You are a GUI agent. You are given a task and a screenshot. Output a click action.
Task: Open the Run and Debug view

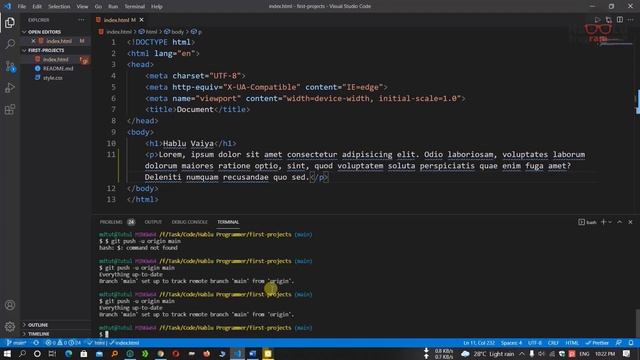(x=10, y=88)
